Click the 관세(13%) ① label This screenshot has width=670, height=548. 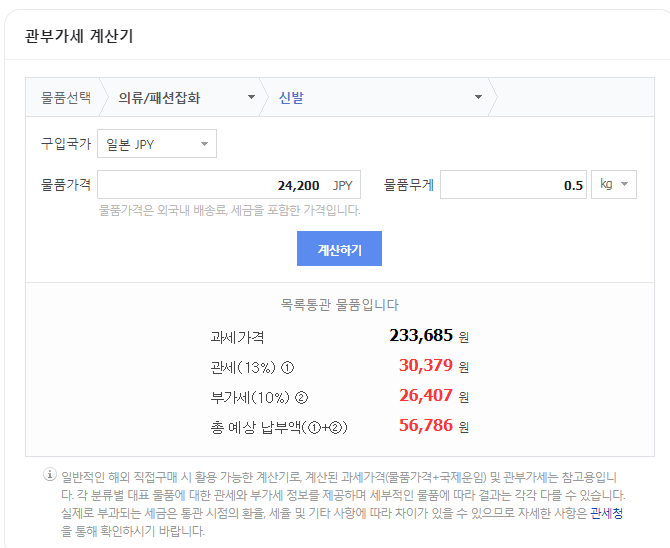coord(252,368)
